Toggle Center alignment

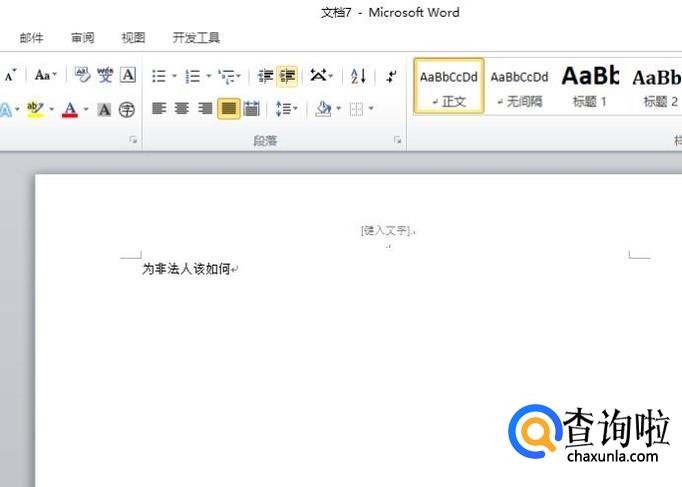pyautogui.click(x=181, y=108)
